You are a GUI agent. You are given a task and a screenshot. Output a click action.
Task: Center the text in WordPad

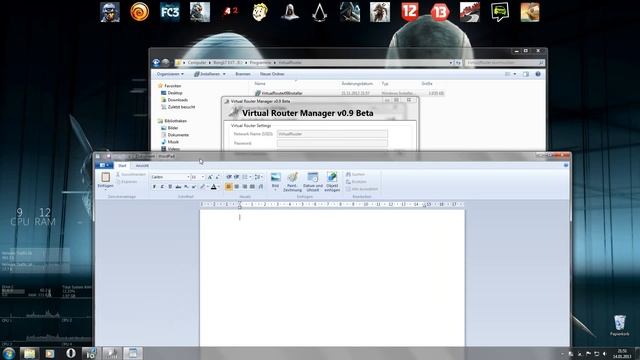pos(237,187)
